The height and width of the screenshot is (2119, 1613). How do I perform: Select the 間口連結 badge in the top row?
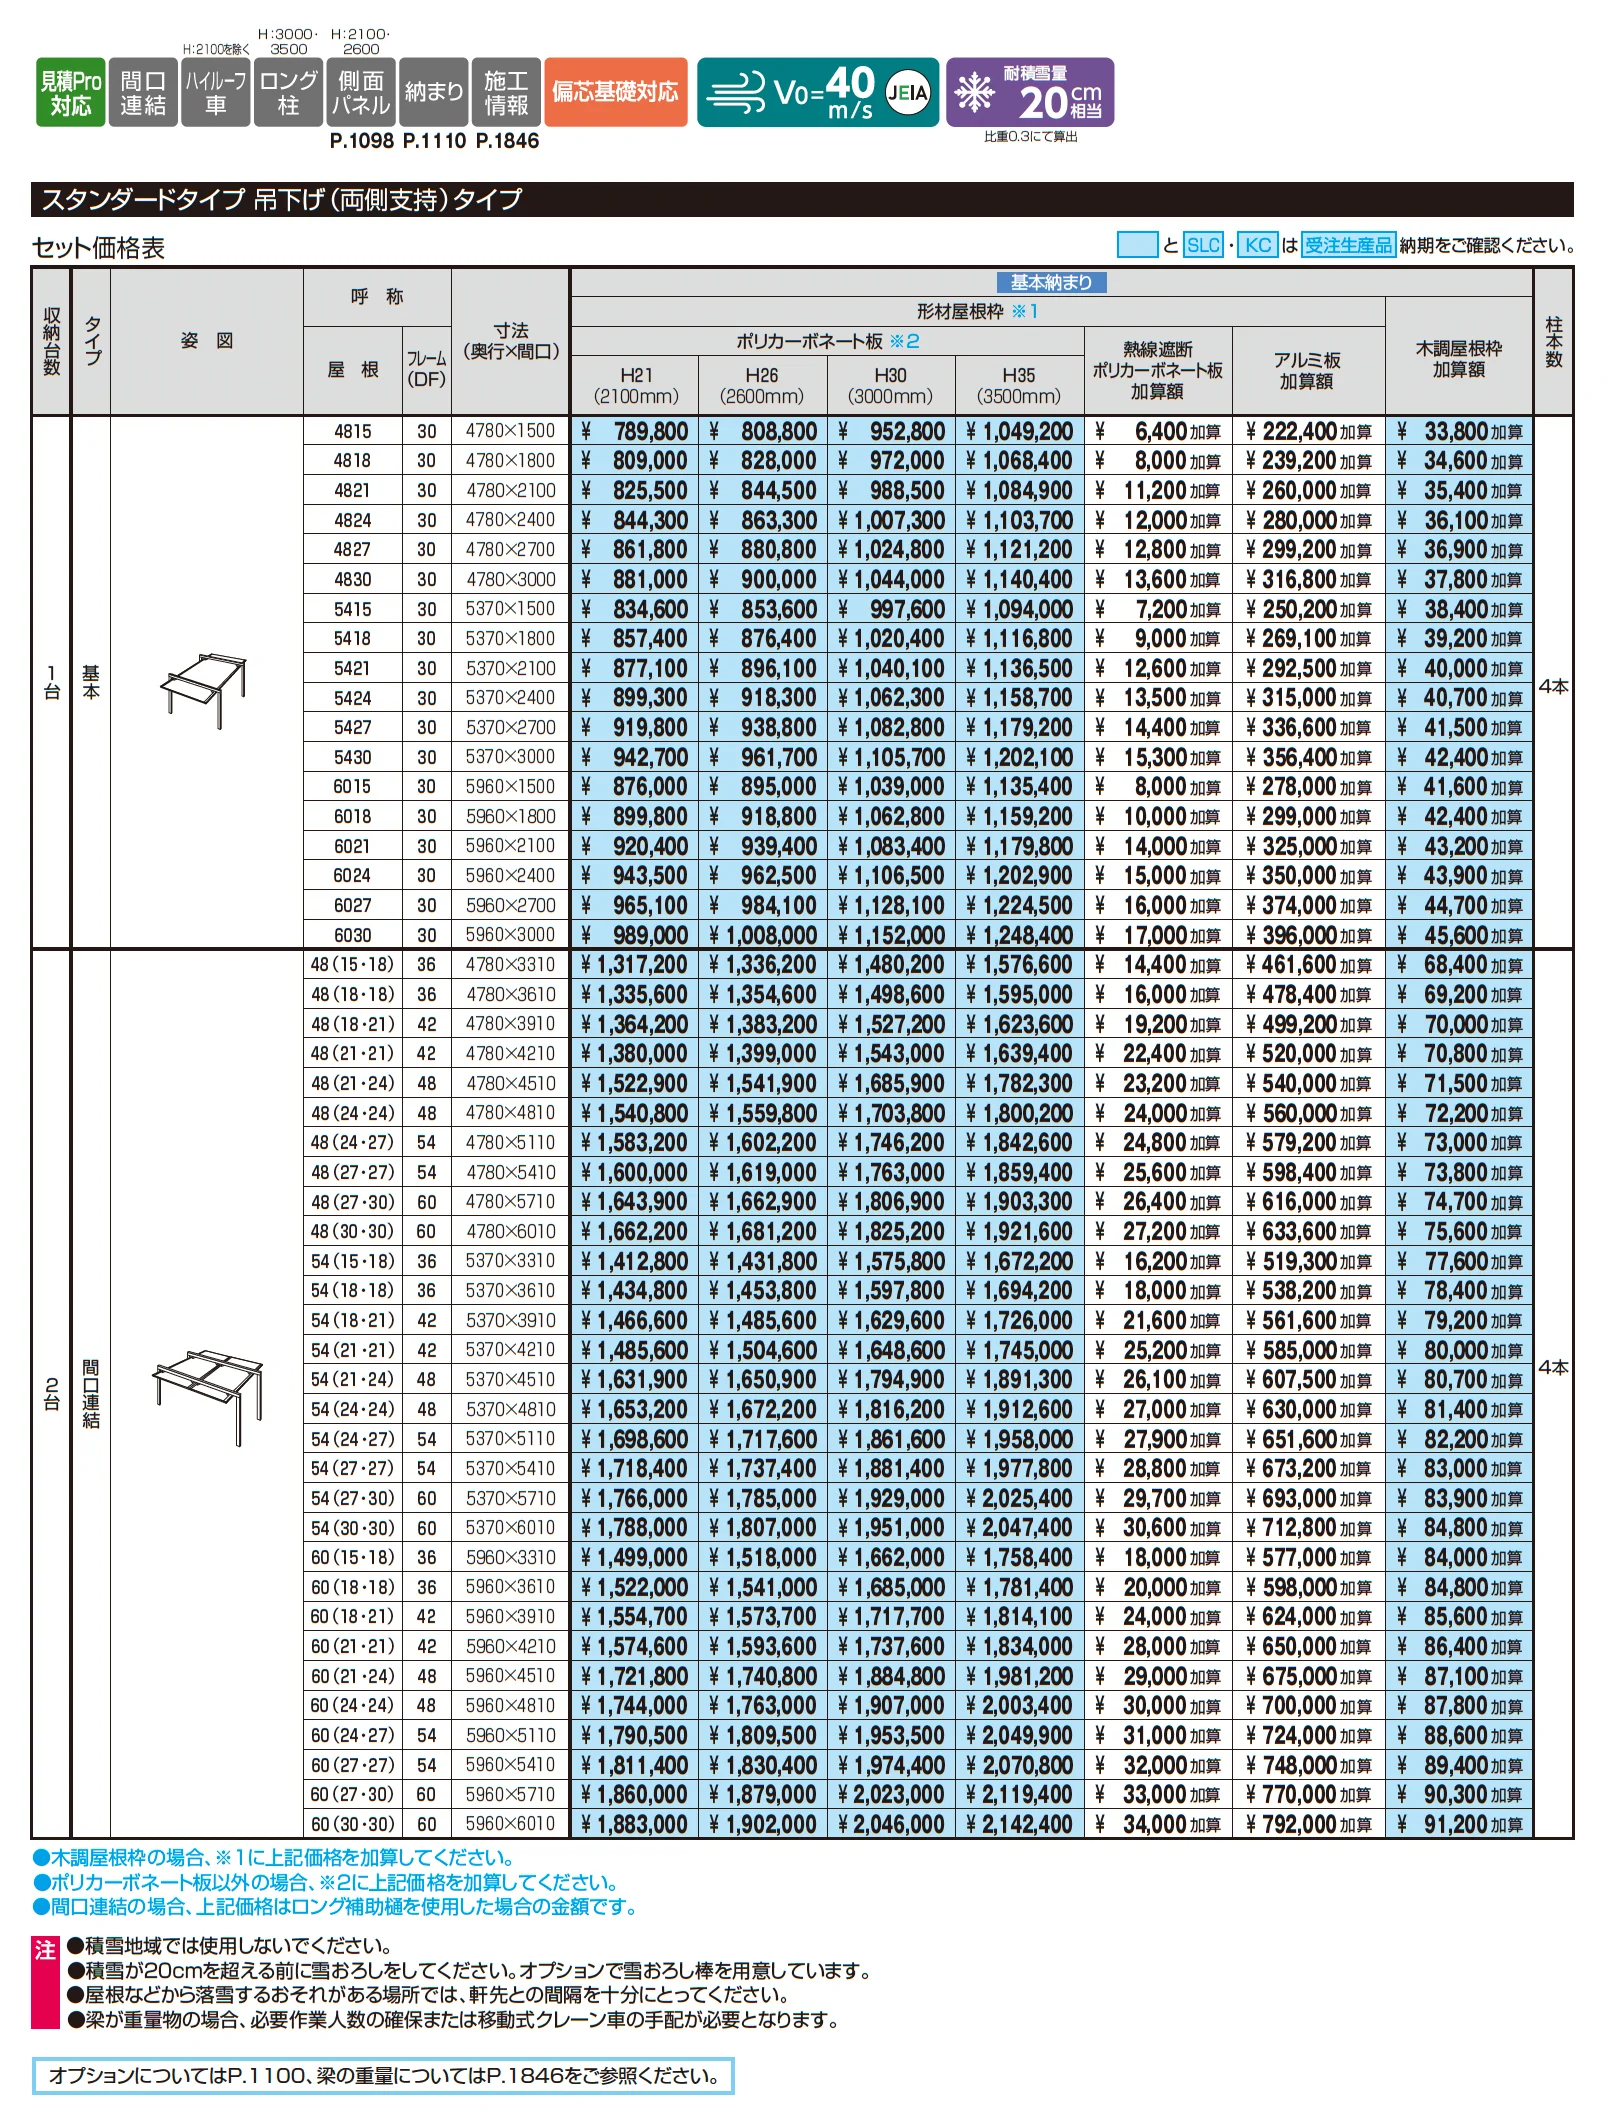pos(143,93)
